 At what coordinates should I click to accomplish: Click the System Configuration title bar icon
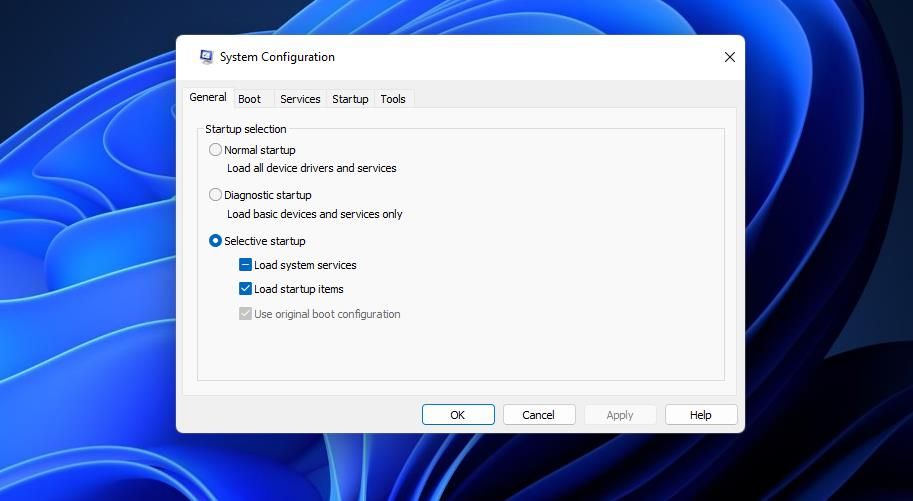click(x=206, y=57)
